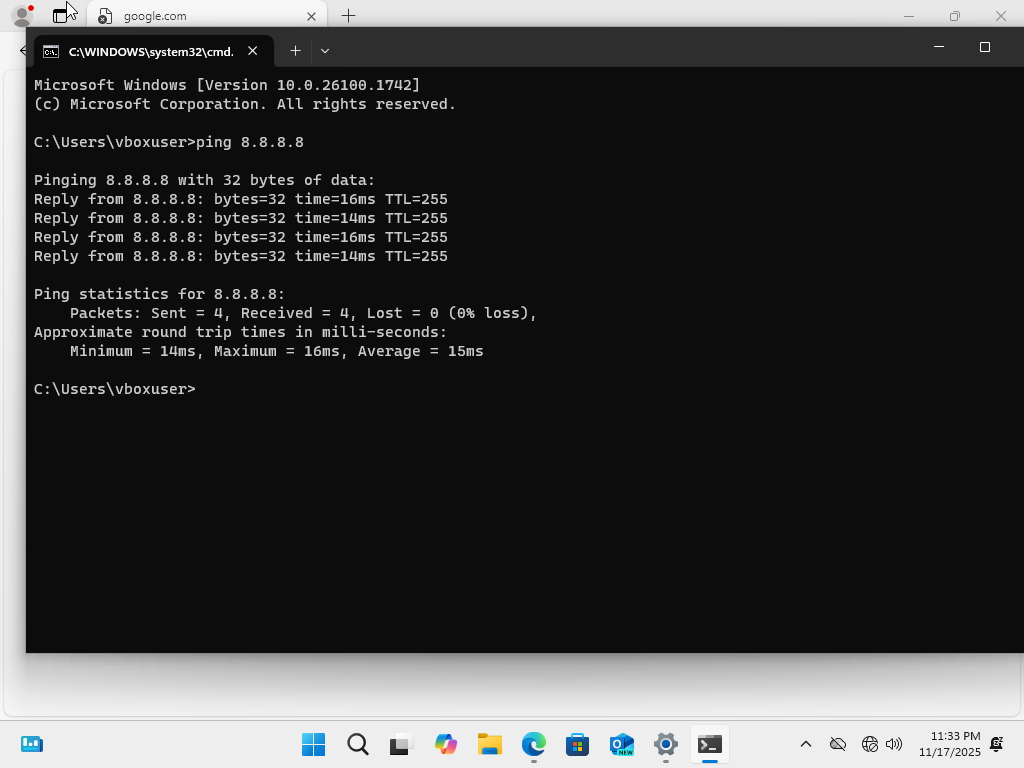Expand the terminal profiles dropdown chevron
The width and height of the screenshot is (1024, 768).
click(324, 50)
